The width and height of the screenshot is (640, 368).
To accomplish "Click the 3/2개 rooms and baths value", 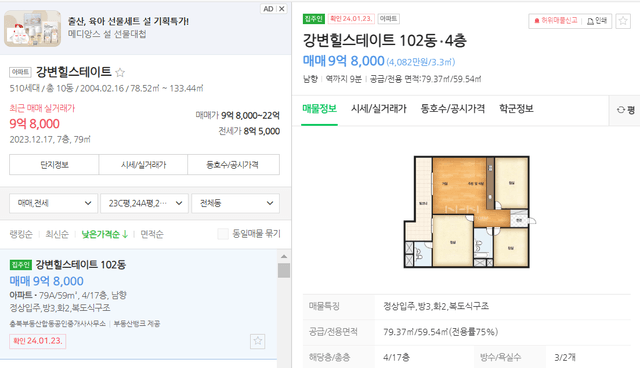I will click(564, 357).
